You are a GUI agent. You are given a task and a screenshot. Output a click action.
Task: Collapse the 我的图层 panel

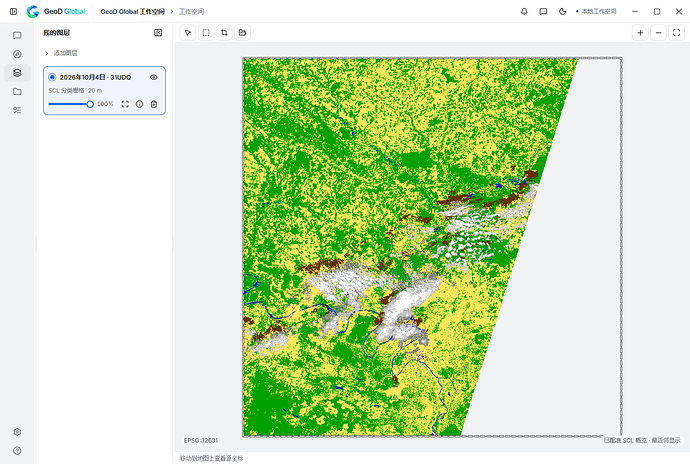[x=158, y=33]
